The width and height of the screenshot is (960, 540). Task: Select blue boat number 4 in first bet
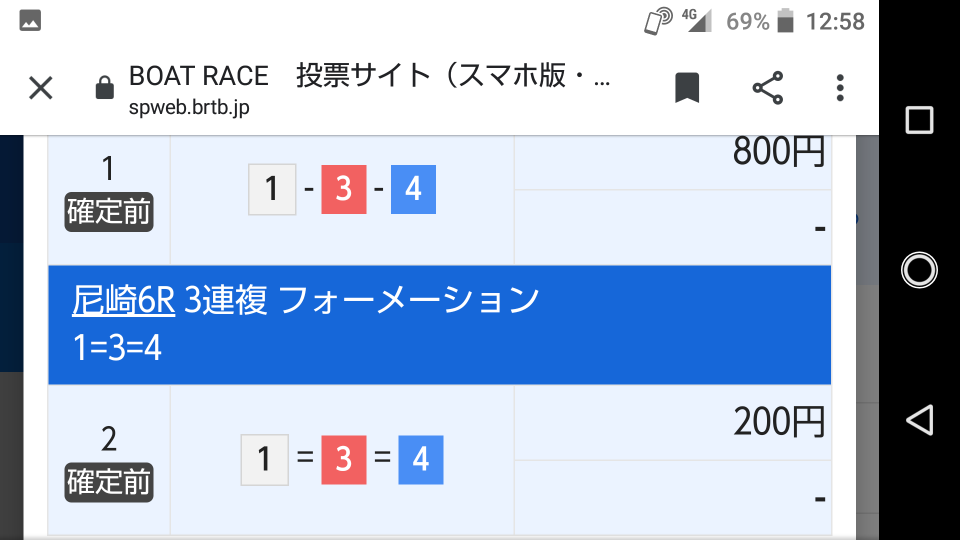click(x=413, y=189)
